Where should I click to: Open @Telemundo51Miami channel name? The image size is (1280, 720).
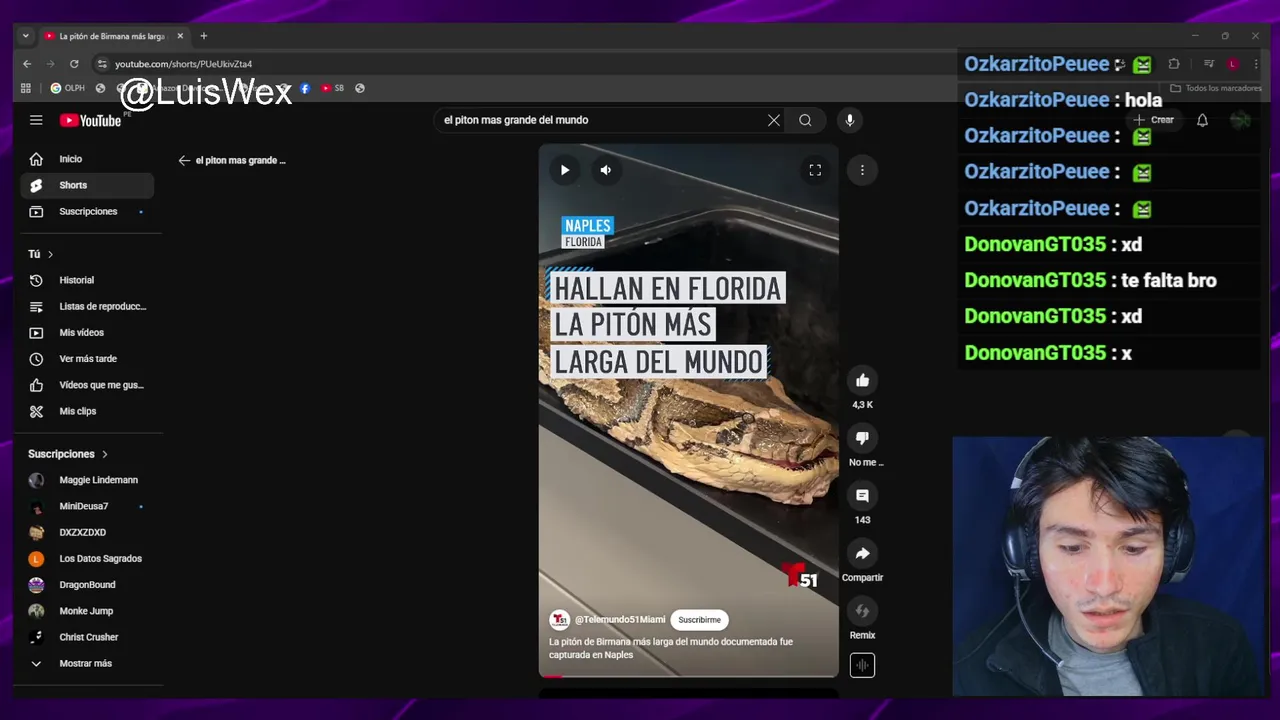click(x=620, y=620)
